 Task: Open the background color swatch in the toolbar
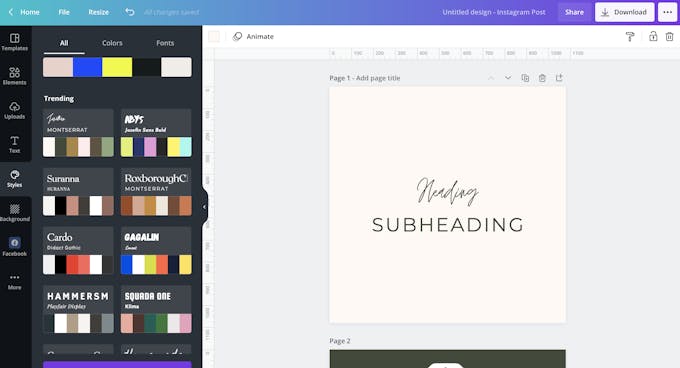214,36
